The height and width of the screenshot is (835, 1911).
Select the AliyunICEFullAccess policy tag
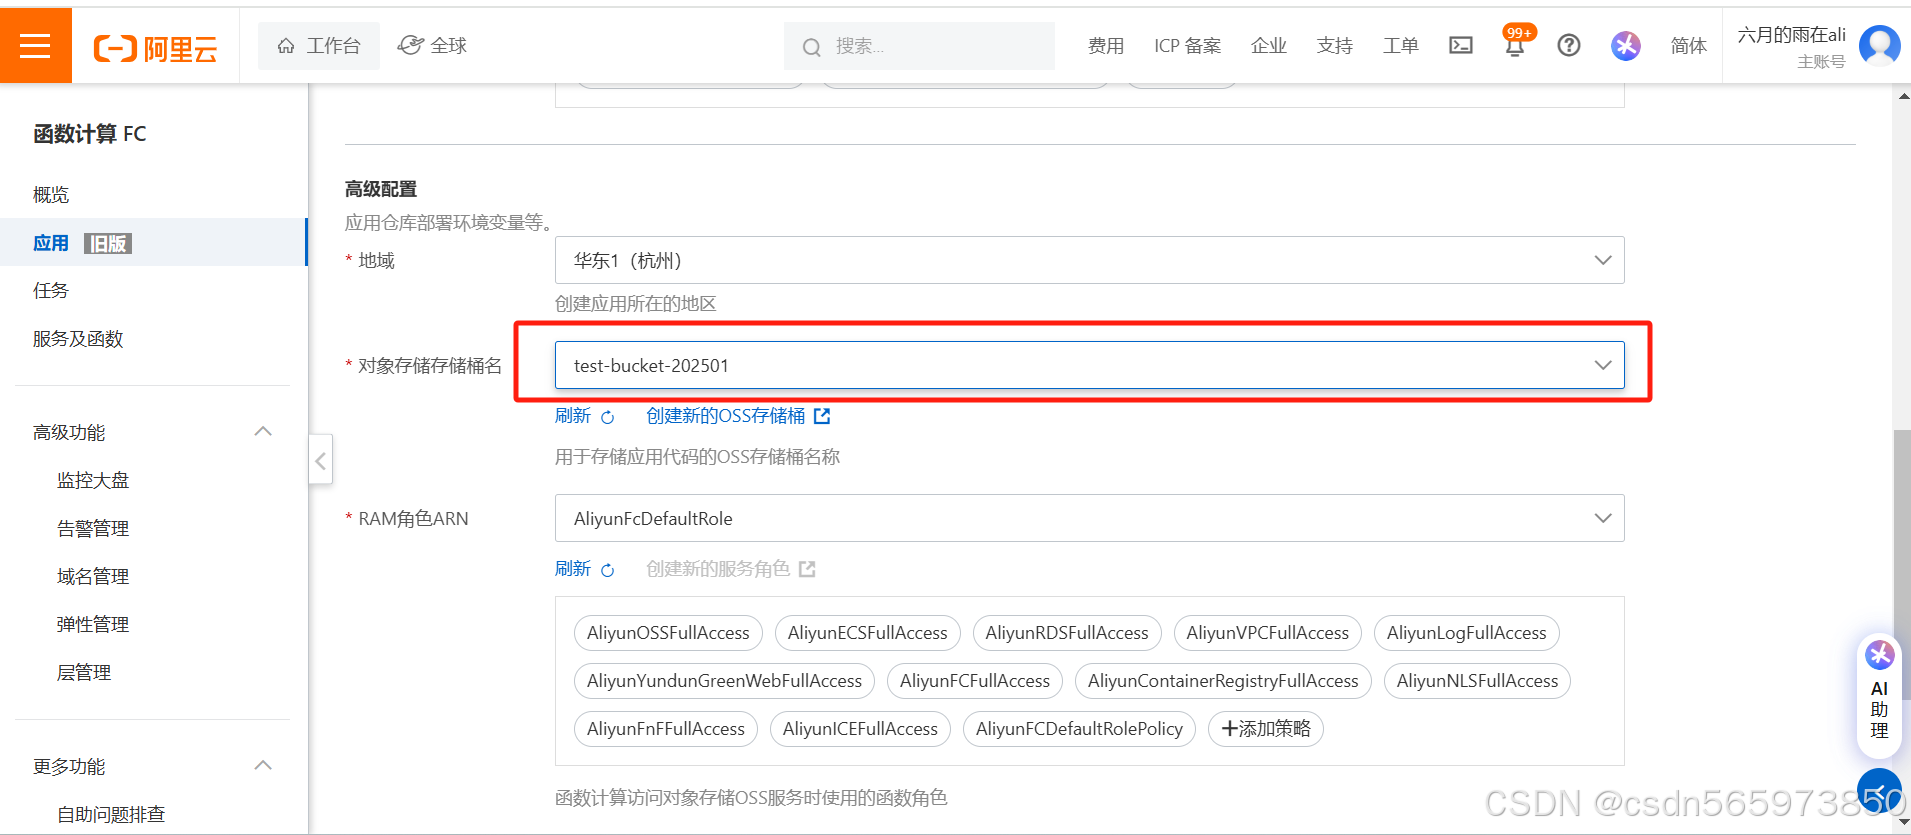[860, 729]
